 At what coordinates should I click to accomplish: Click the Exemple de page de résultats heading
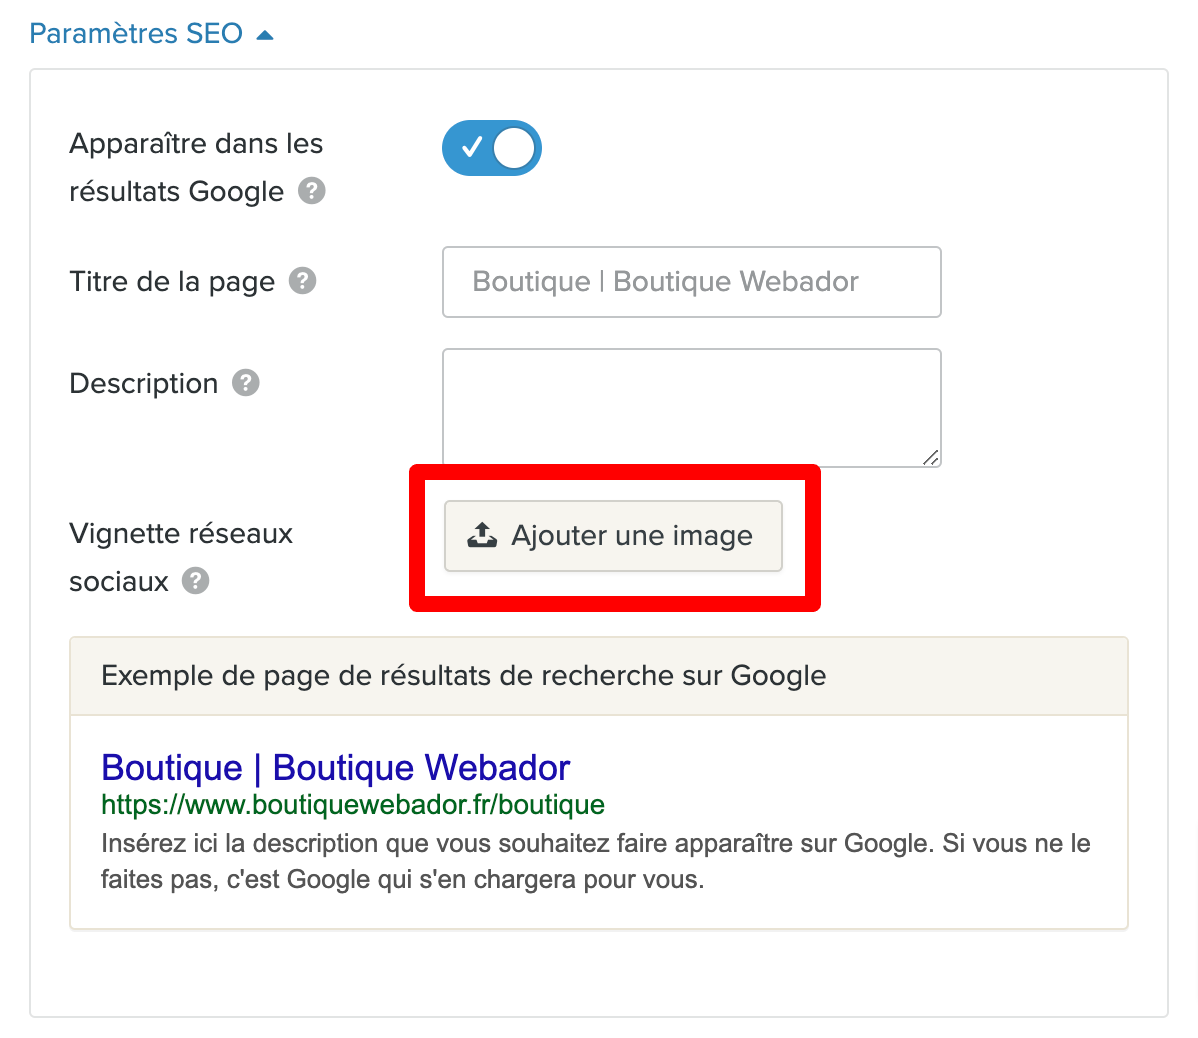(464, 676)
